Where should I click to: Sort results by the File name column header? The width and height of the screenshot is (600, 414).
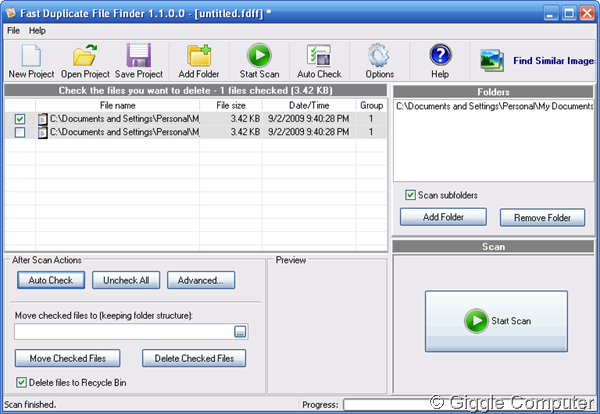(x=117, y=105)
